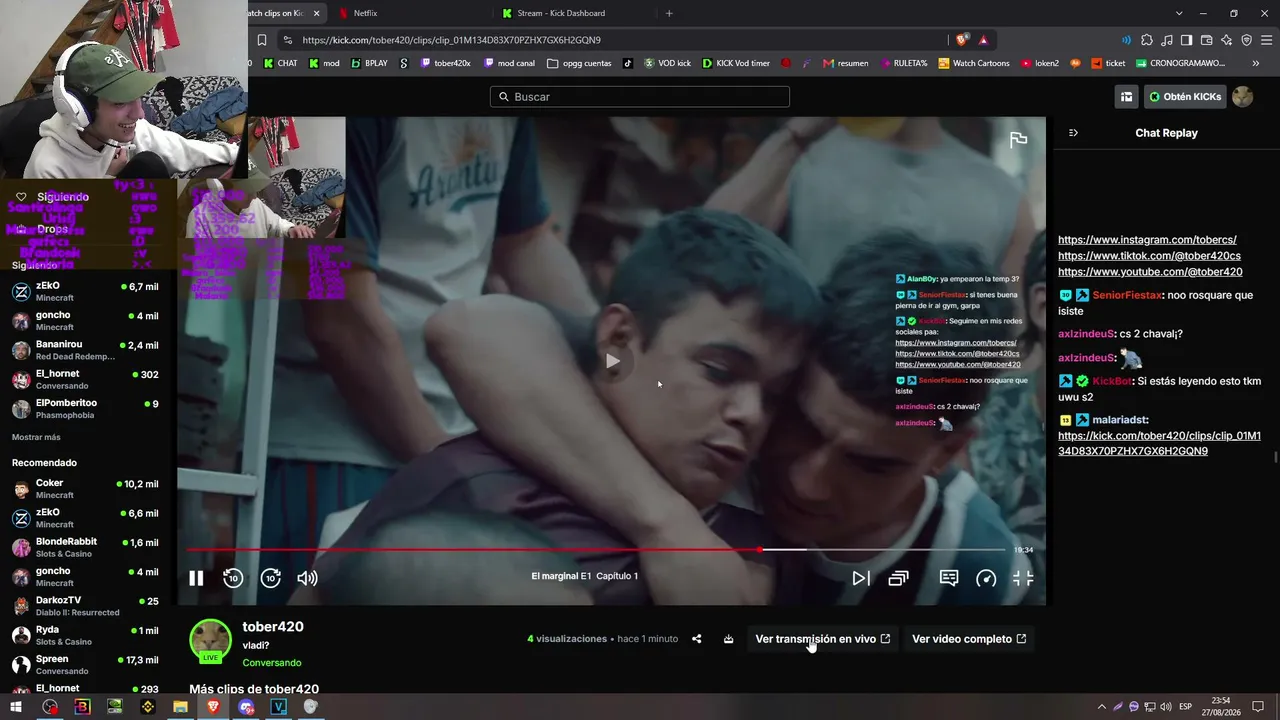Open the playback speed control
This screenshot has height=720, width=1280.
986,578
